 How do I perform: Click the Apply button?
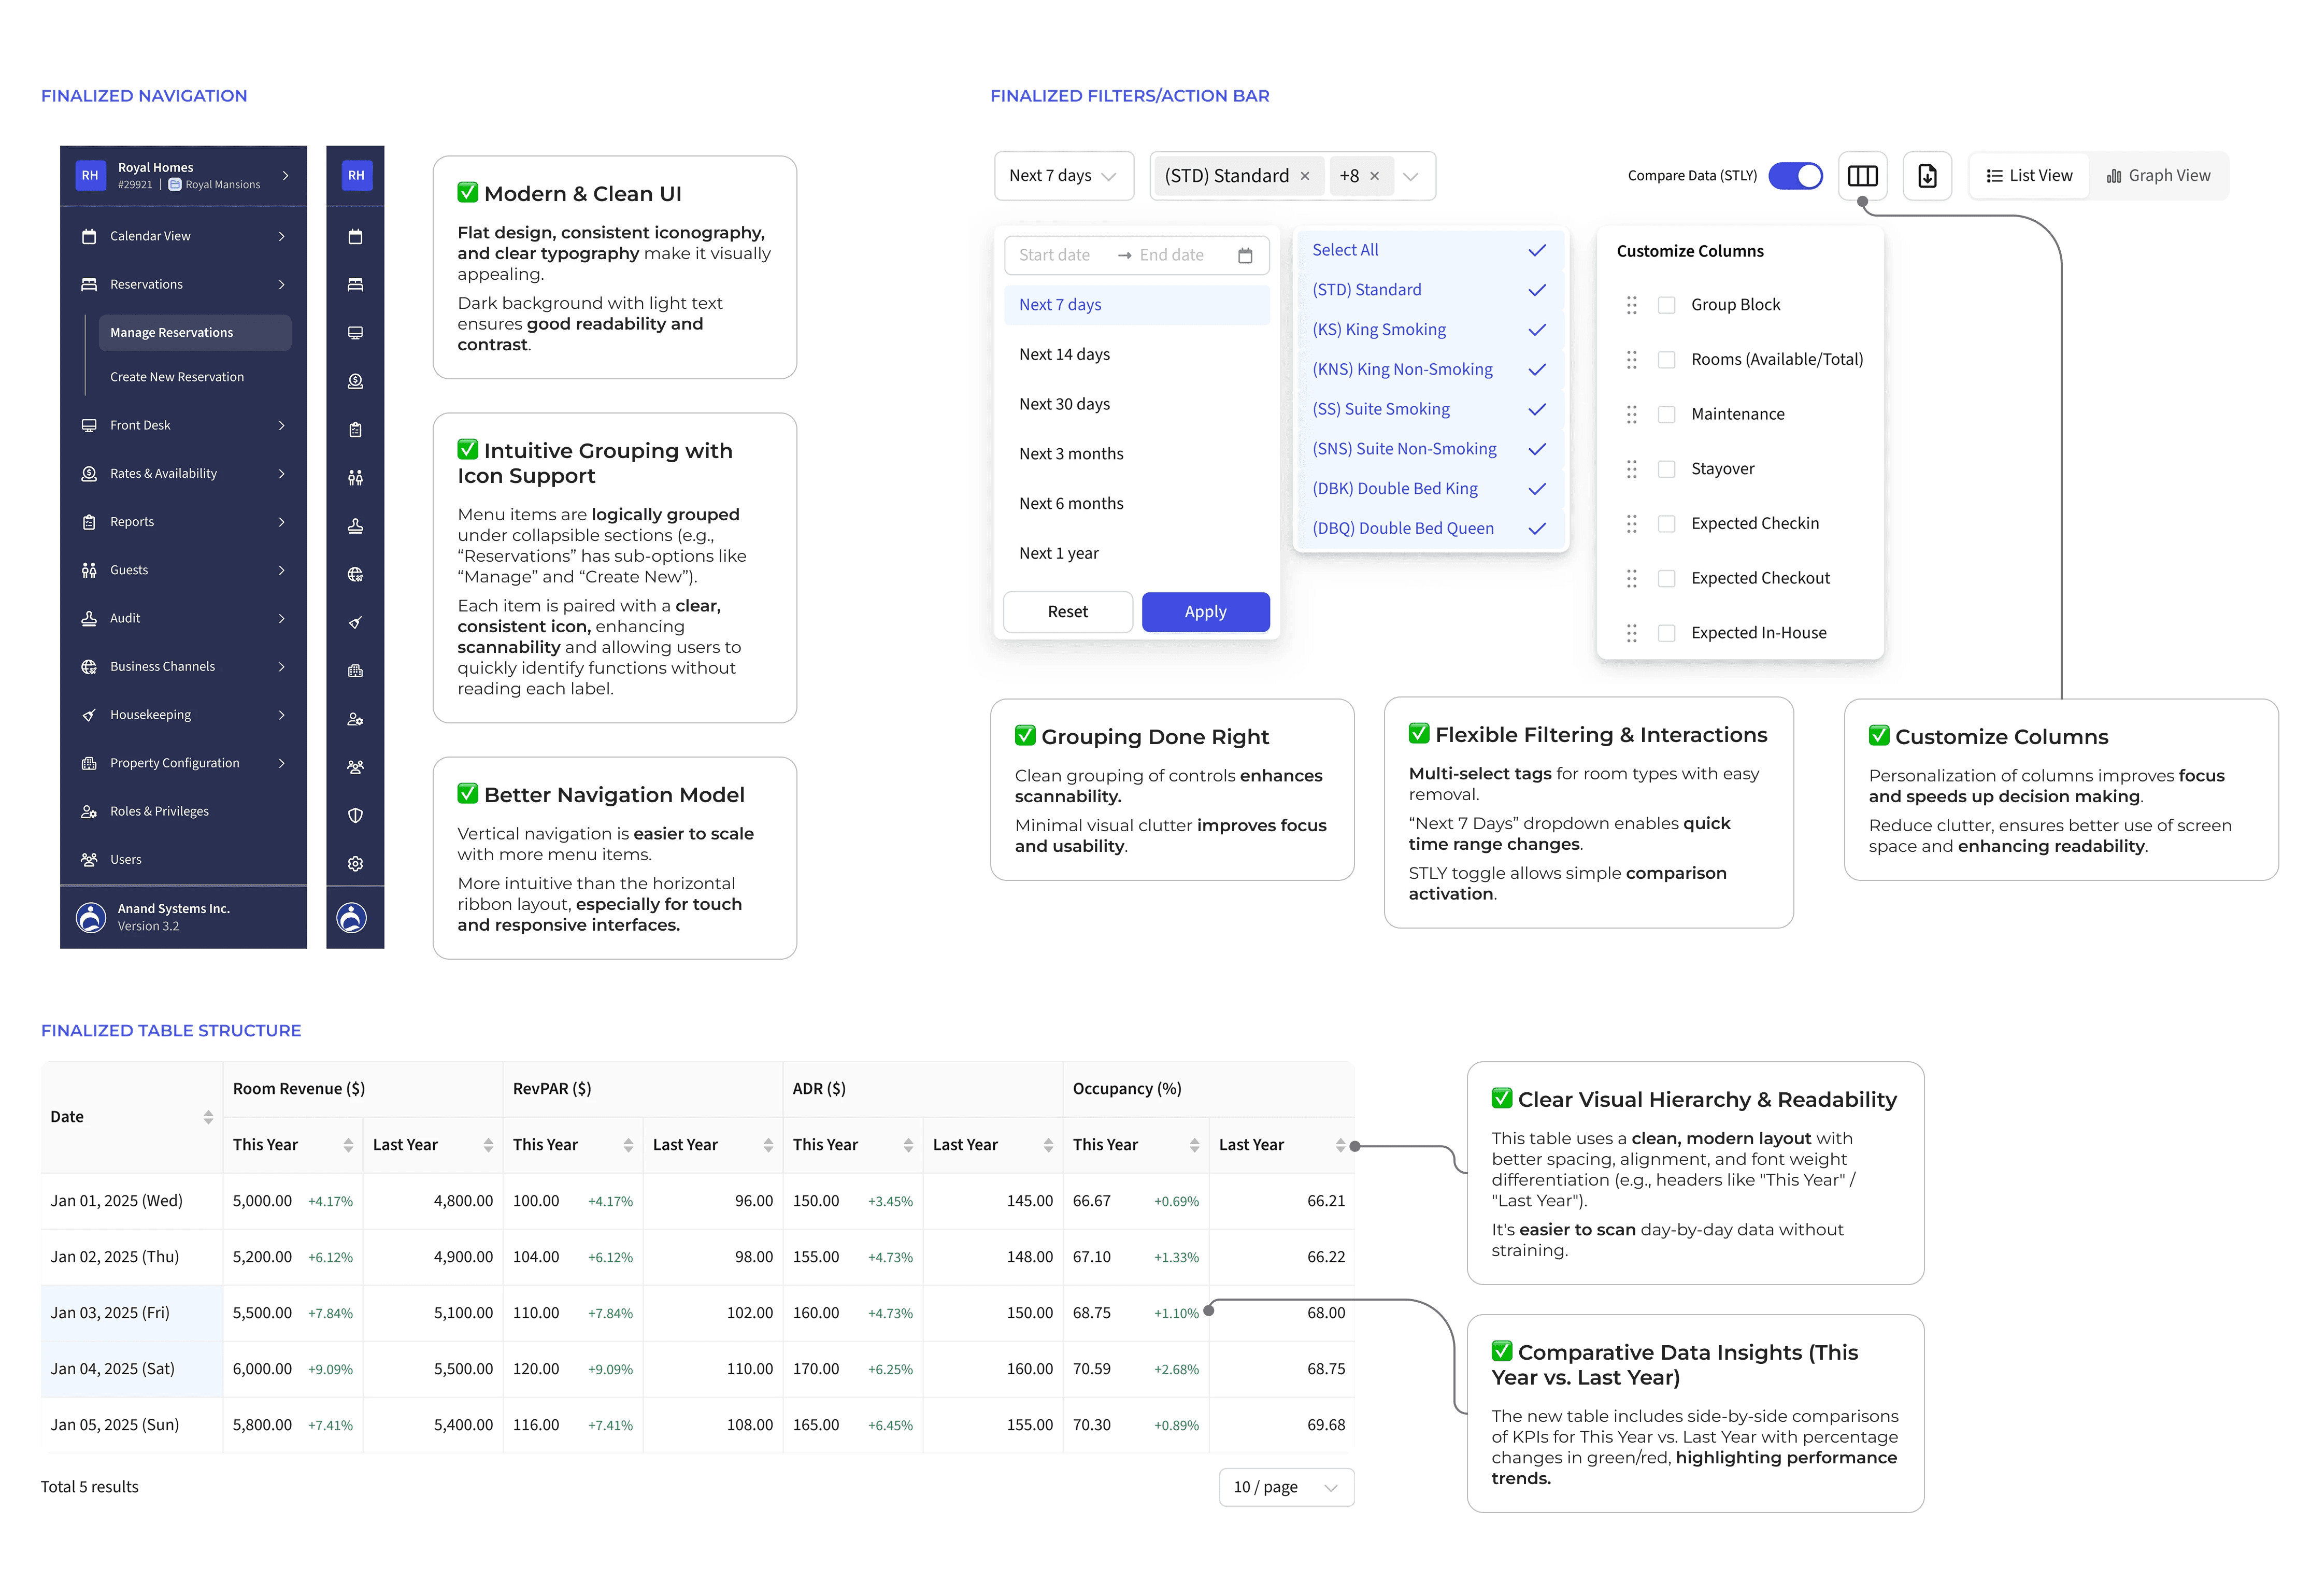tap(1205, 612)
